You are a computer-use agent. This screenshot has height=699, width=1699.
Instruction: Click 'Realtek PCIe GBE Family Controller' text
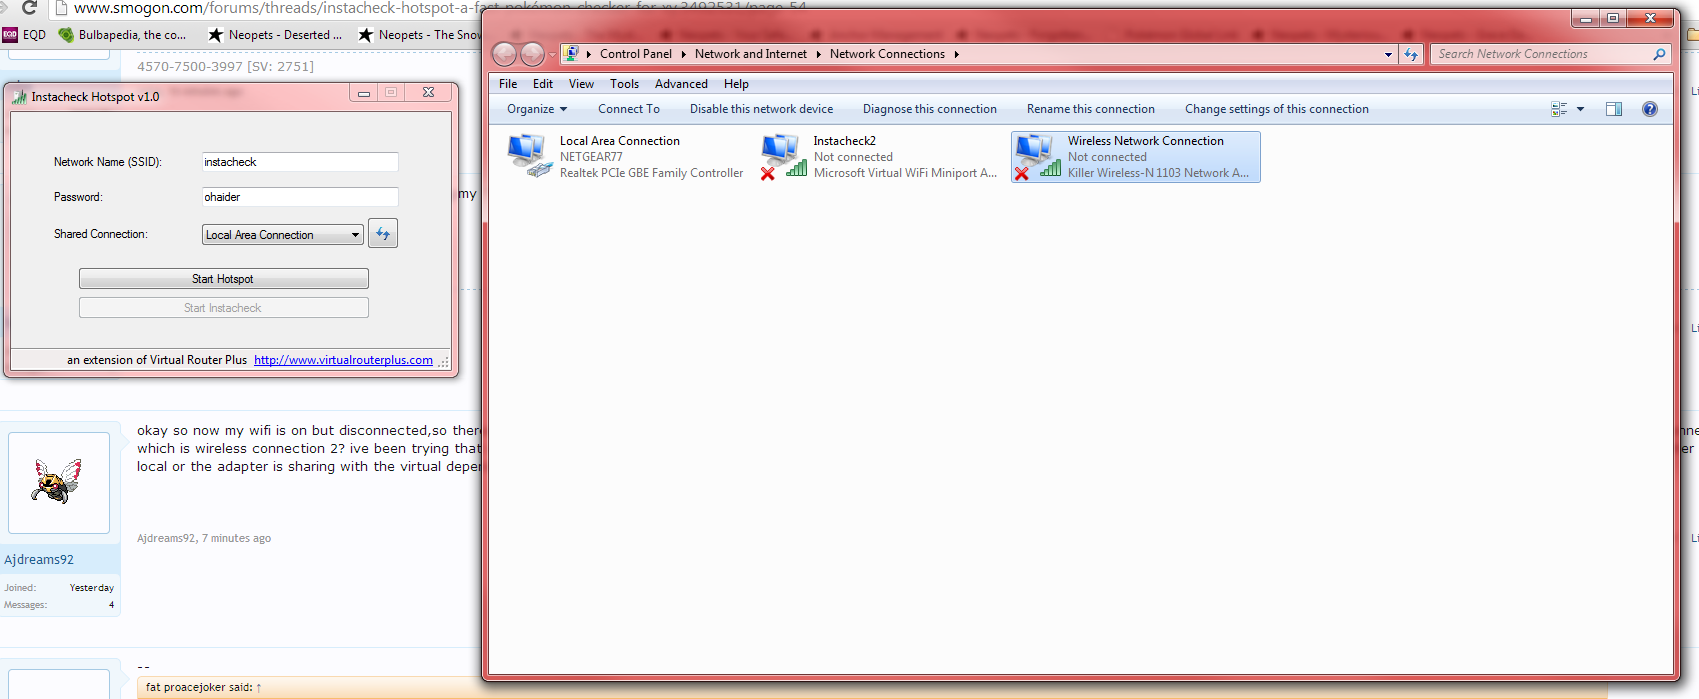(651, 173)
